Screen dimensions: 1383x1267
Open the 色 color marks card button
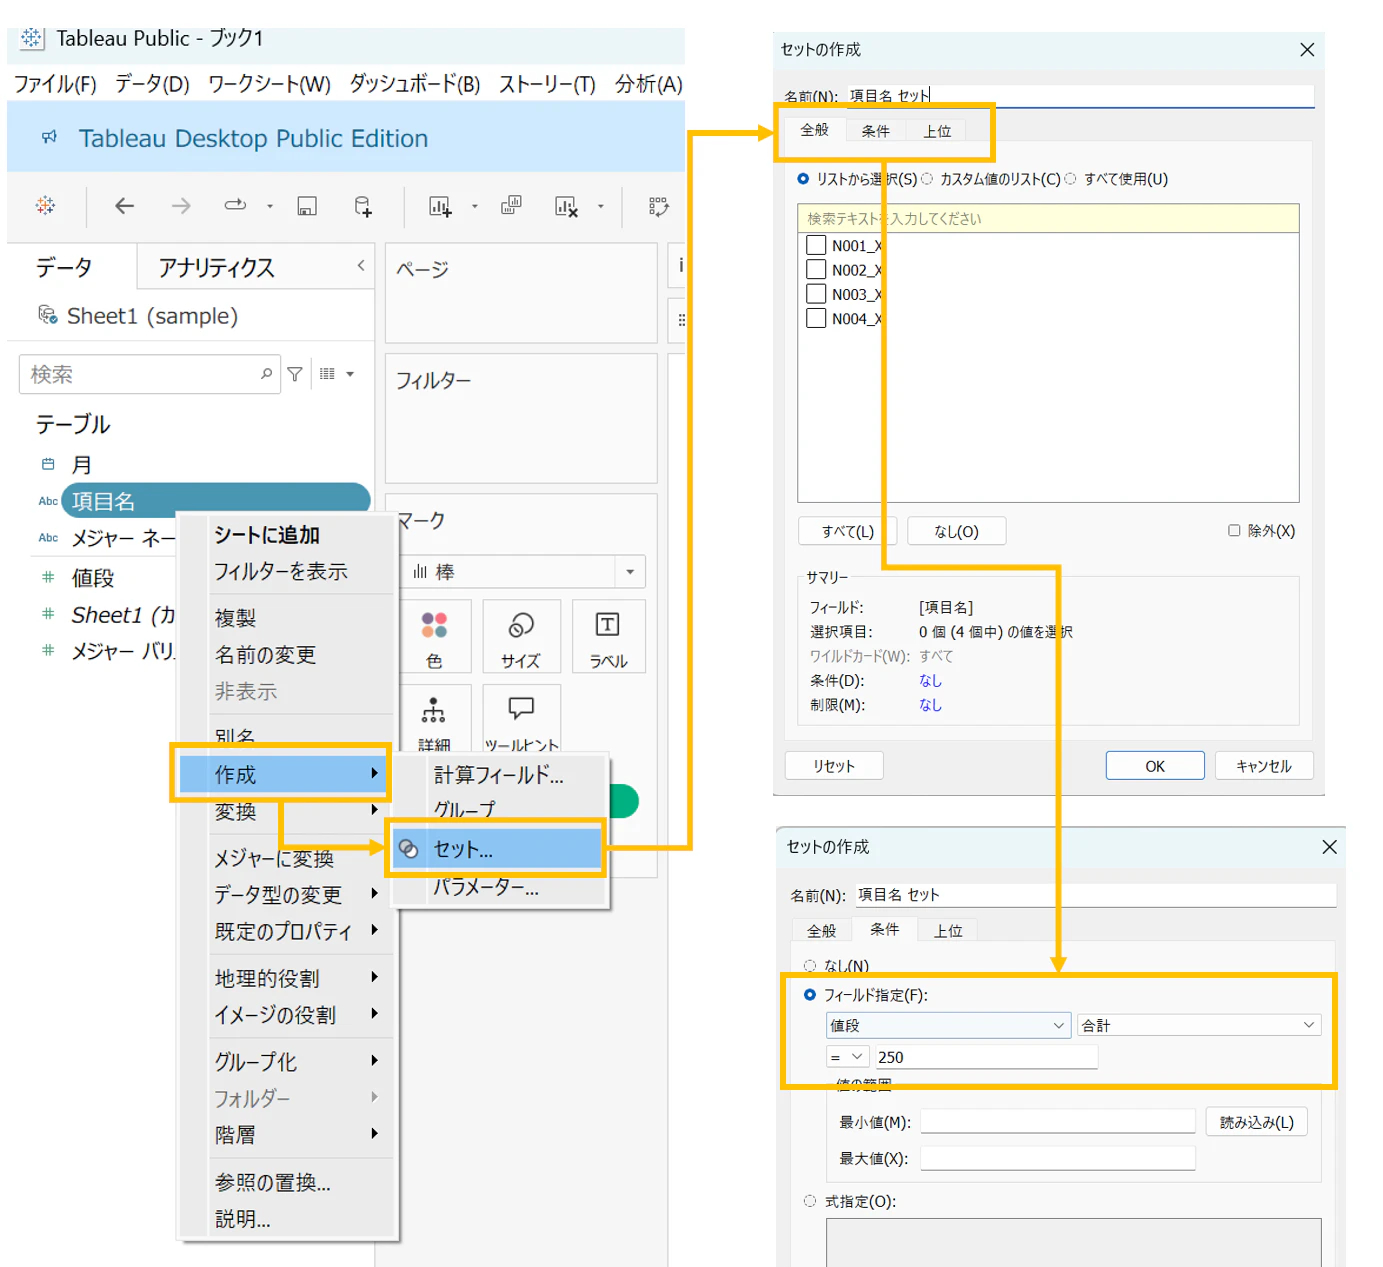(x=434, y=637)
